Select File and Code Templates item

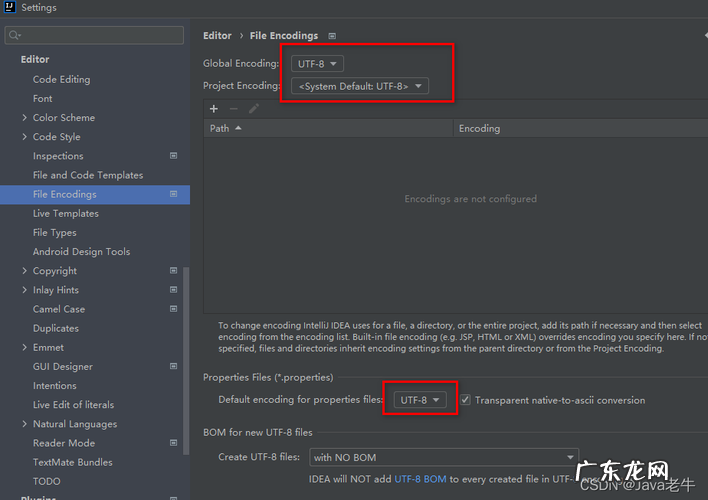[x=88, y=175]
